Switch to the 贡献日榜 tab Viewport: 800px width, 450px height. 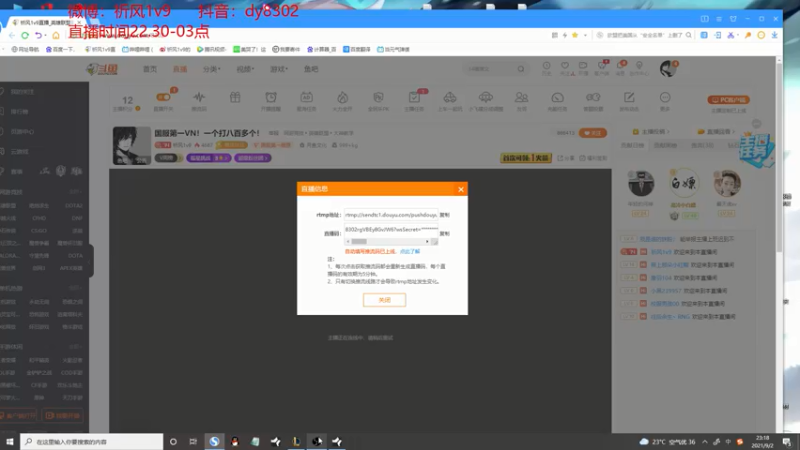click(632, 145)
